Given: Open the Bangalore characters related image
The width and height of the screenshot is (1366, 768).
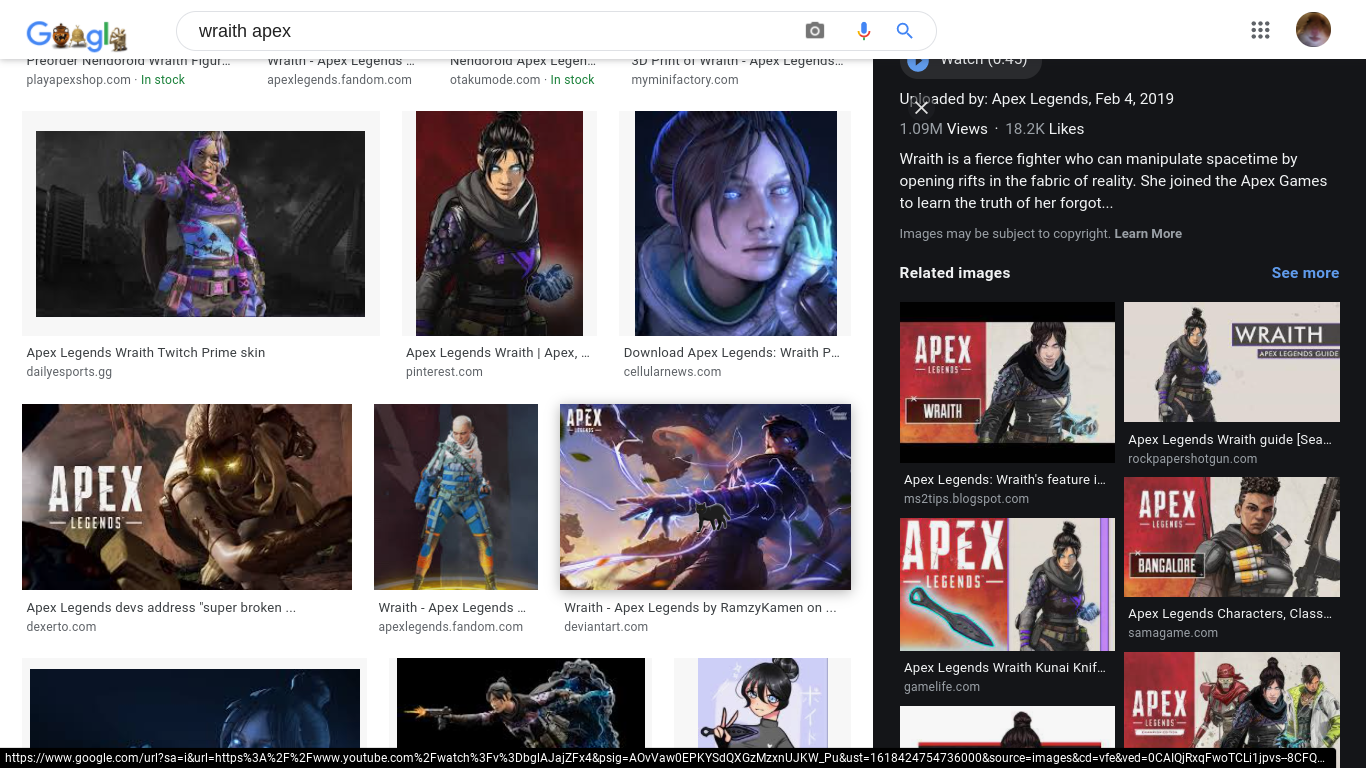Looking at the screenshot, I should [x=1232, y=537].
